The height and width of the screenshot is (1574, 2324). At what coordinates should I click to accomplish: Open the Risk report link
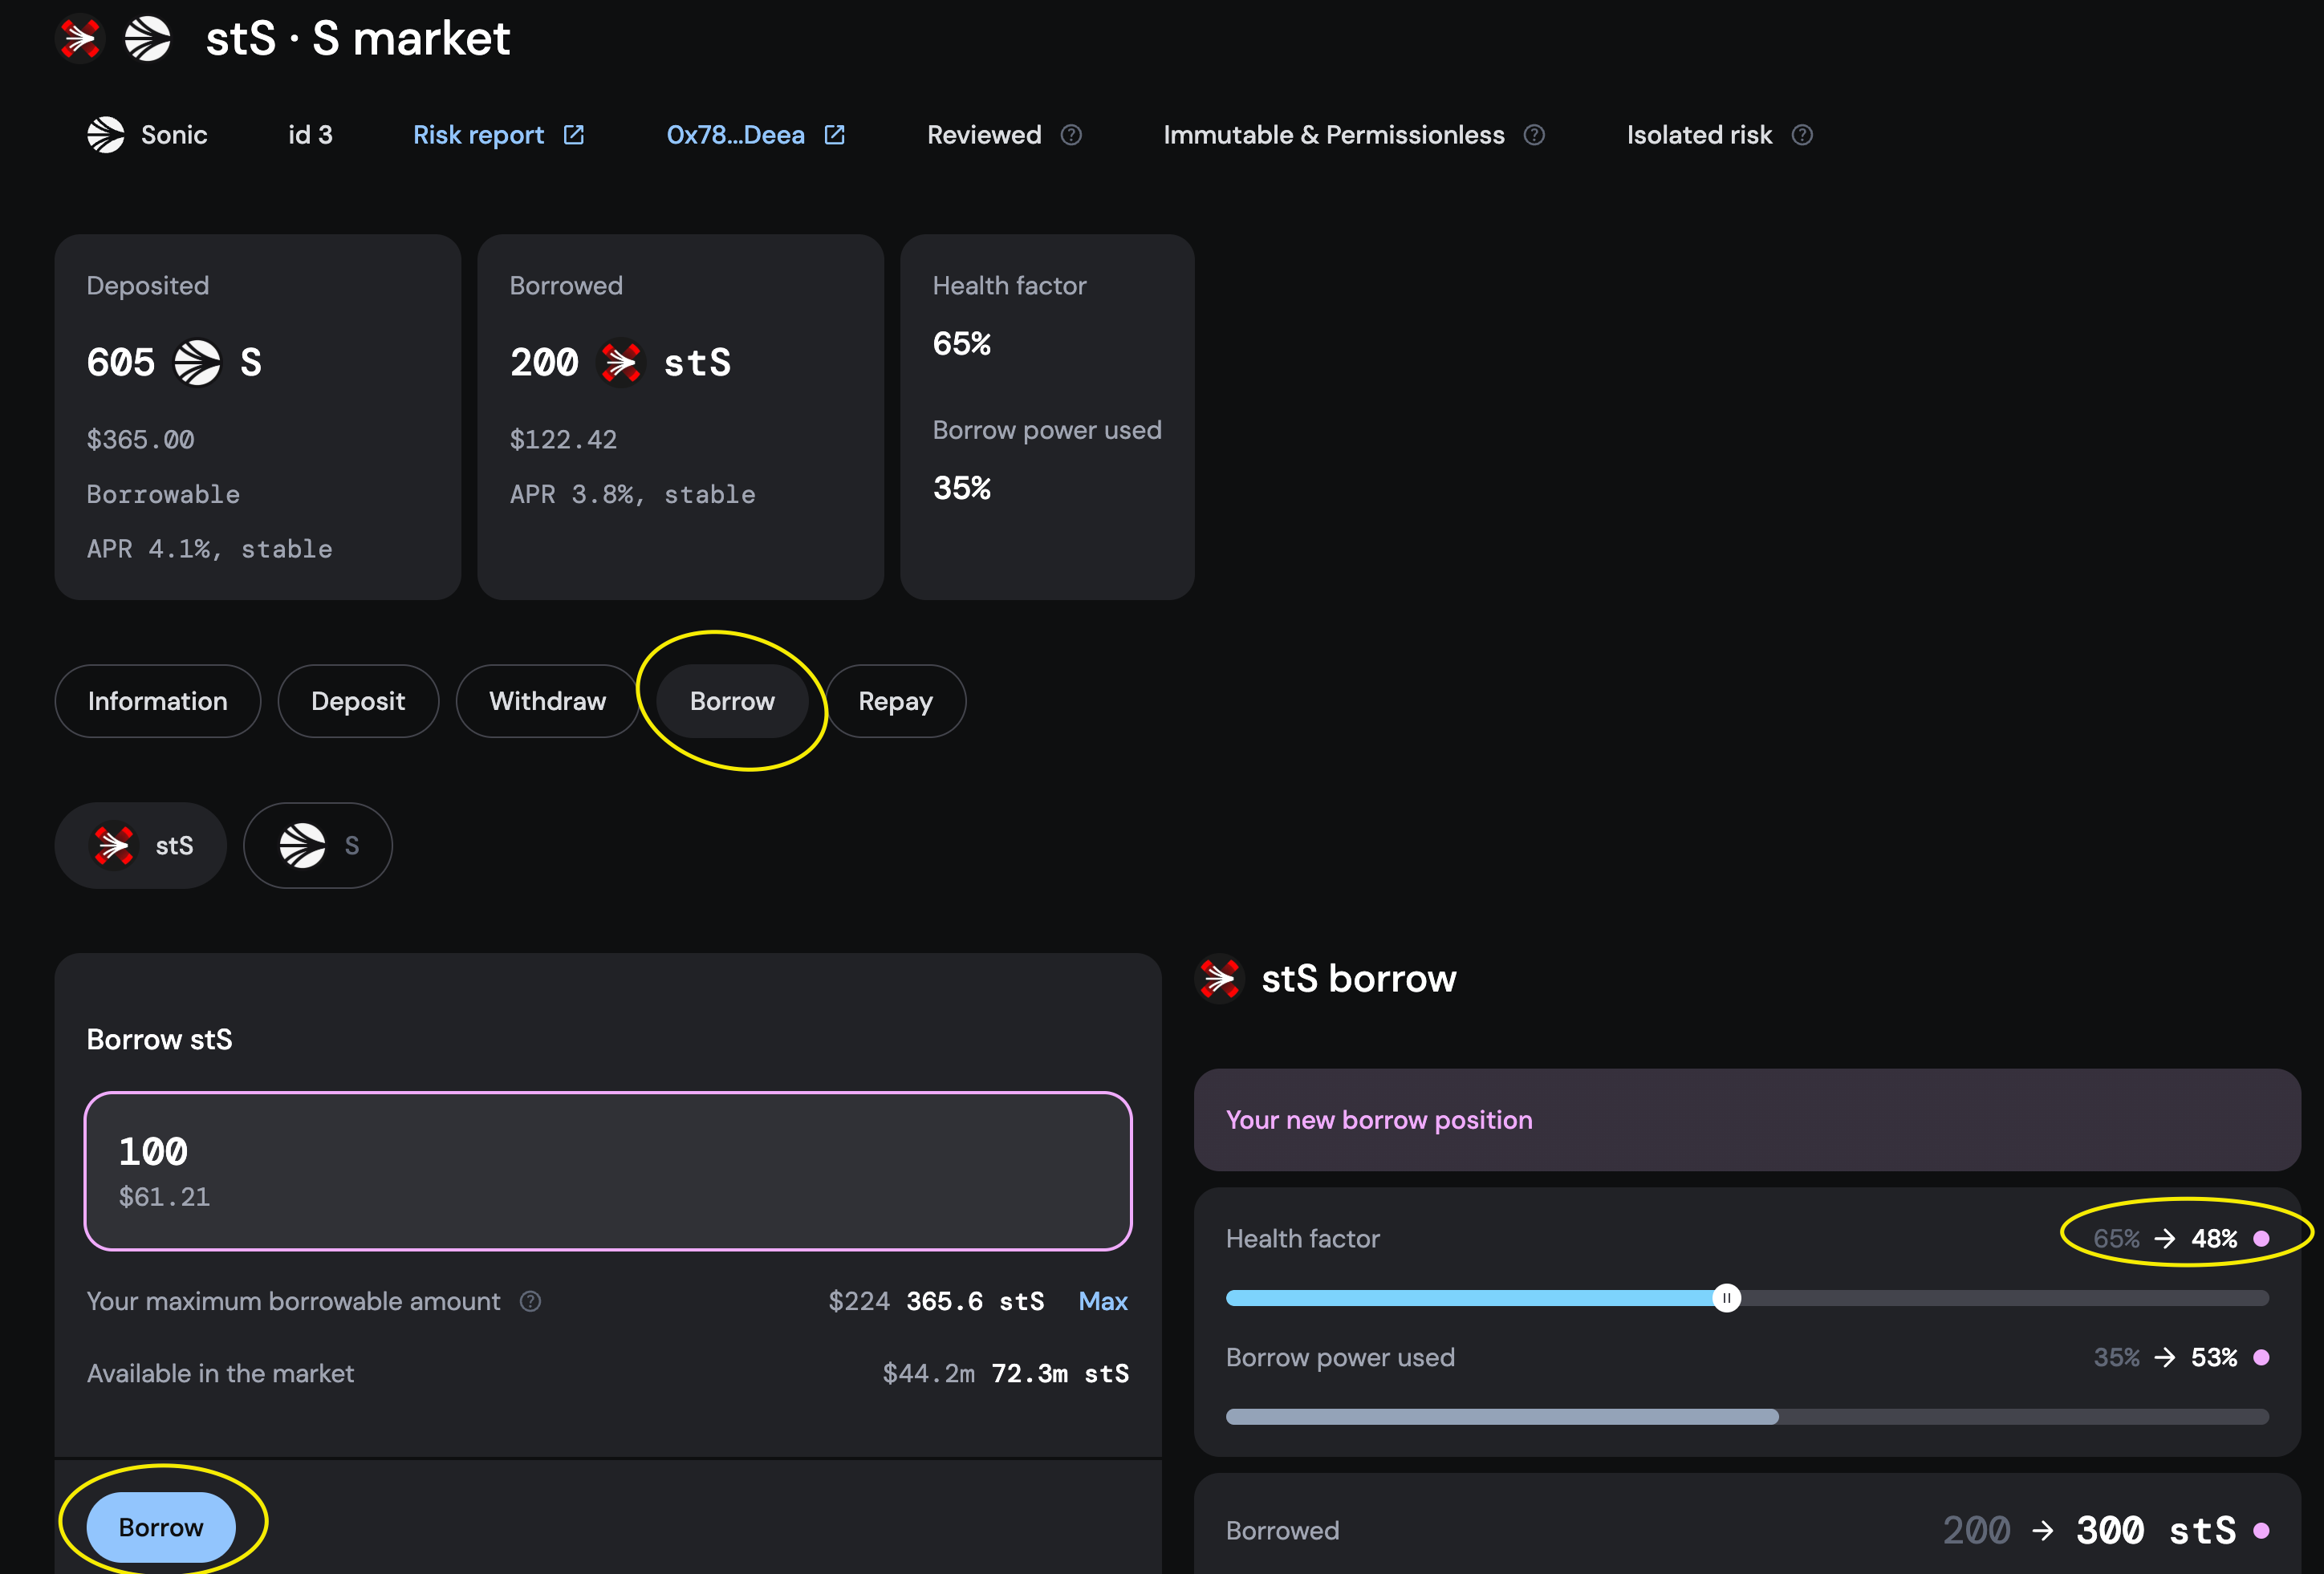(x=478, y=135)
